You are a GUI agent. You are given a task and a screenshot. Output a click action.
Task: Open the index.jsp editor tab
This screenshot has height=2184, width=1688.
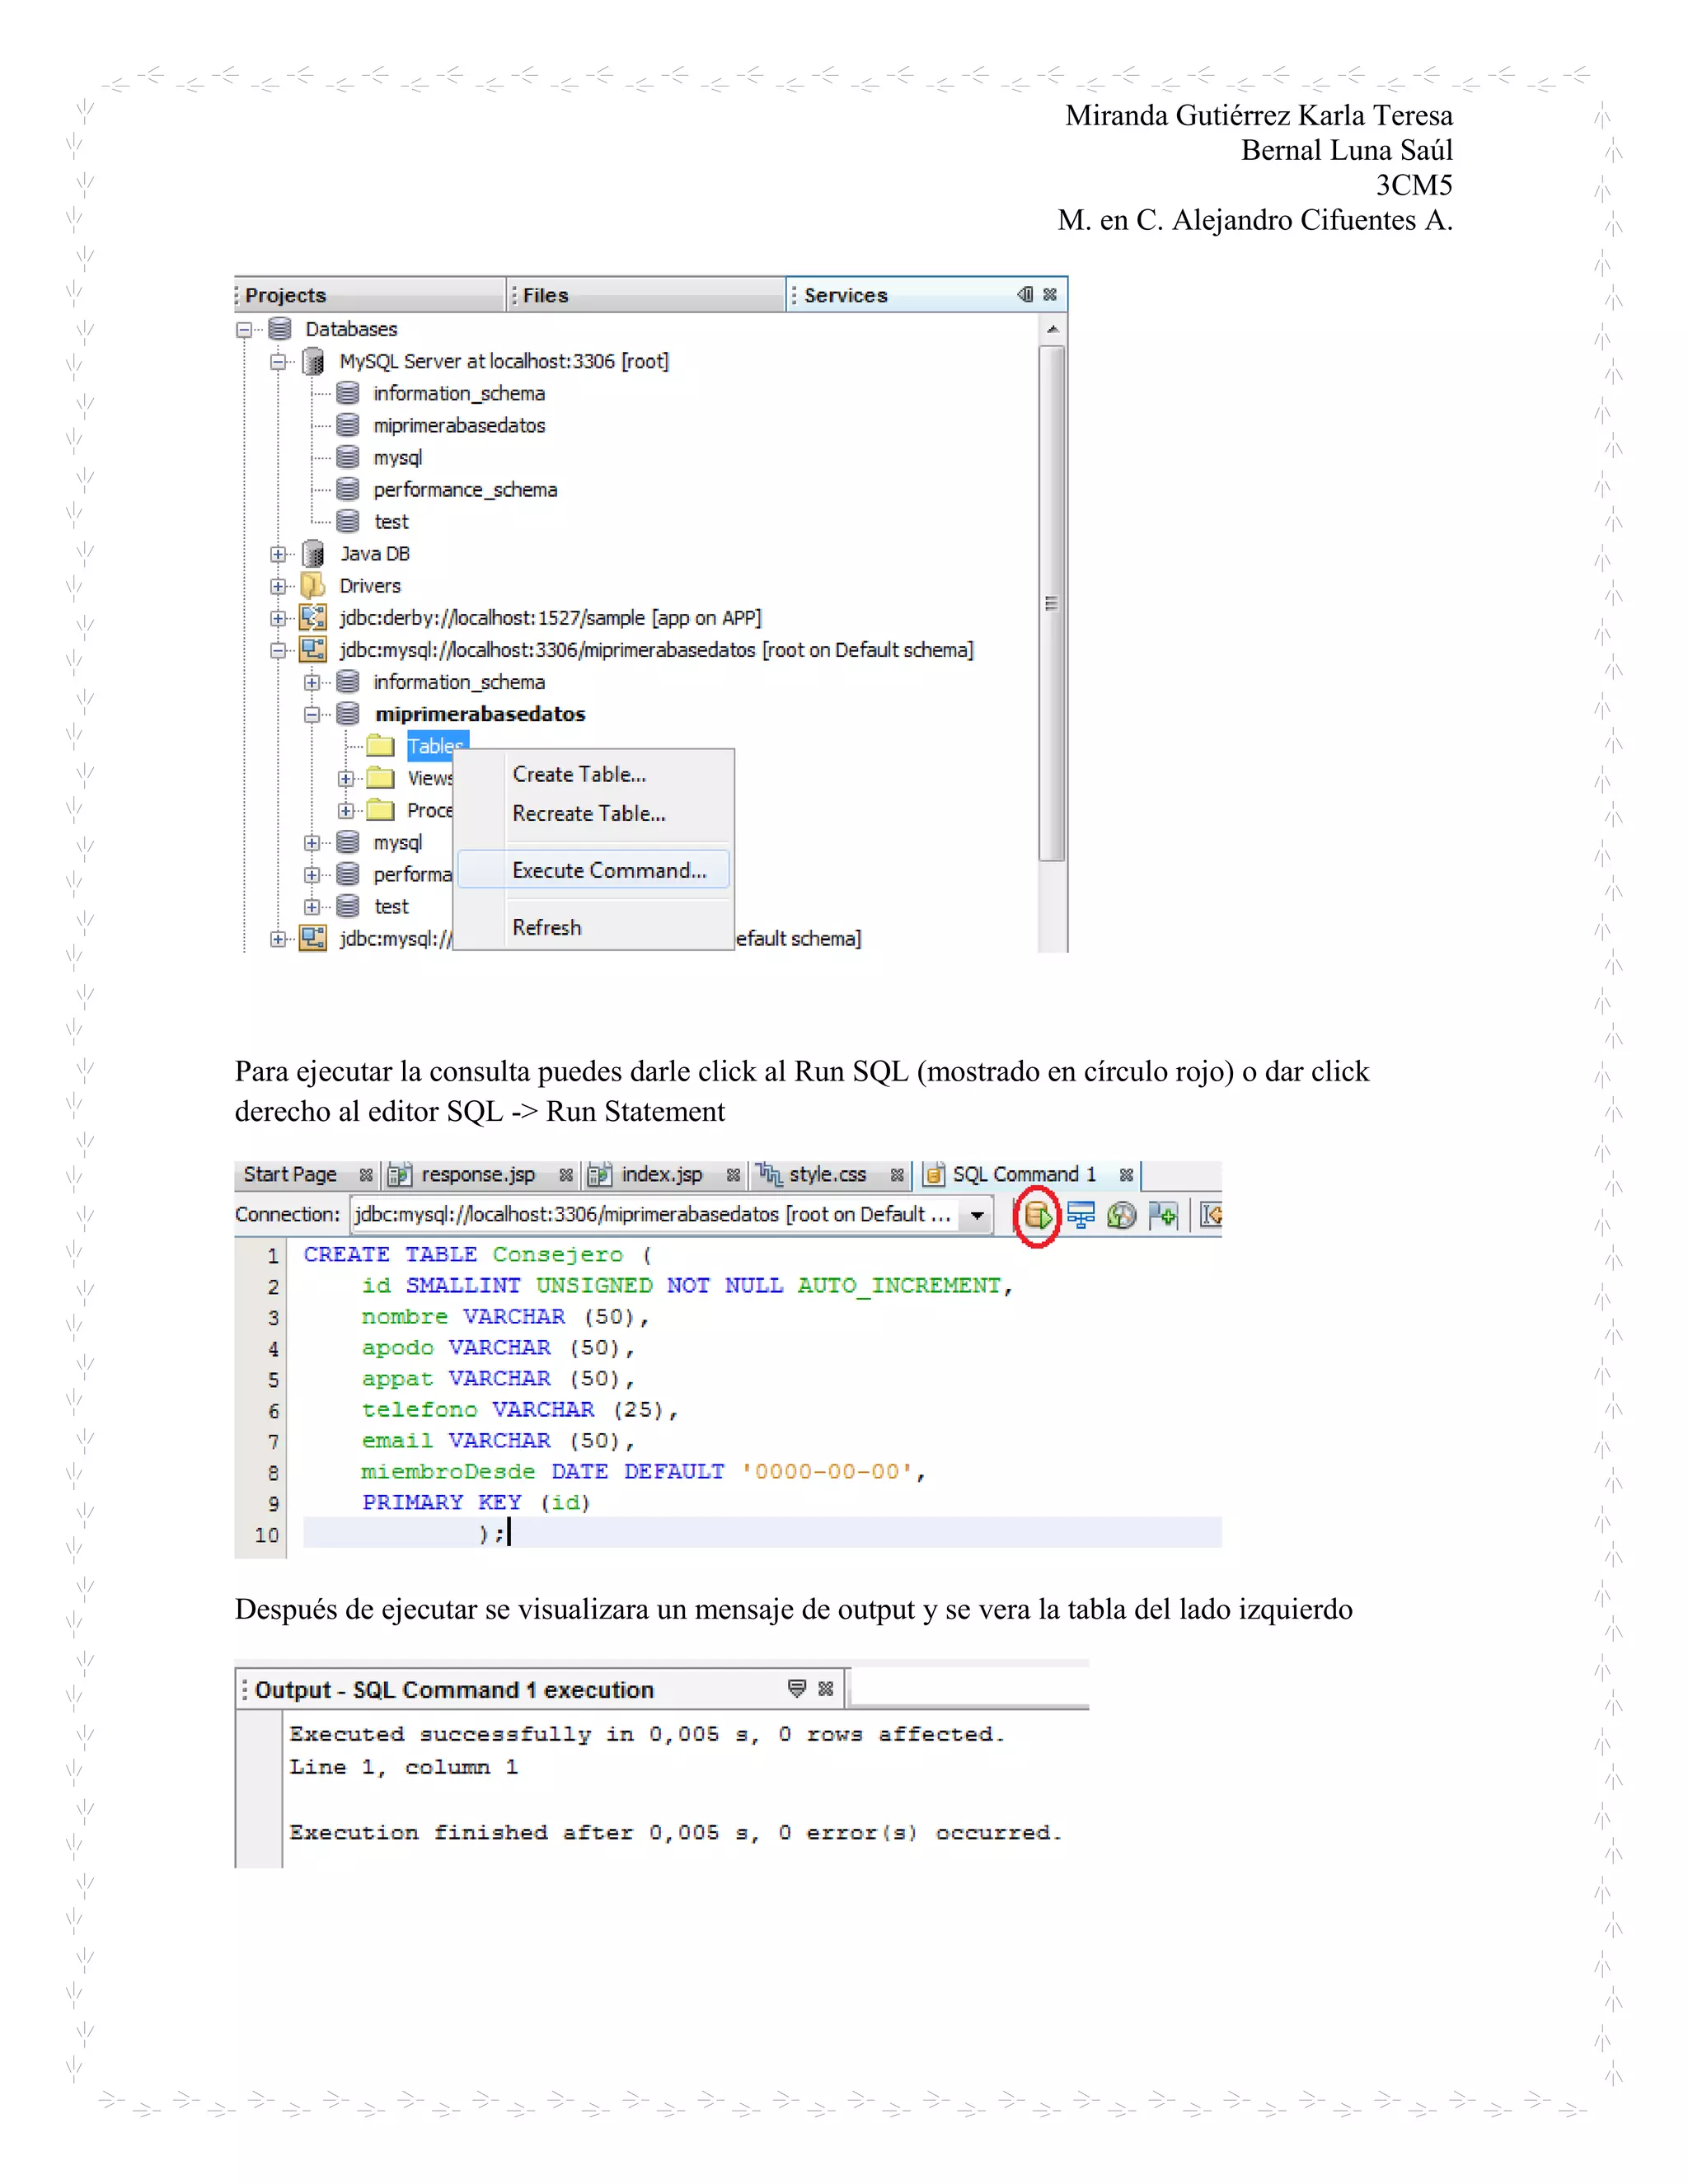(661, 1174)
